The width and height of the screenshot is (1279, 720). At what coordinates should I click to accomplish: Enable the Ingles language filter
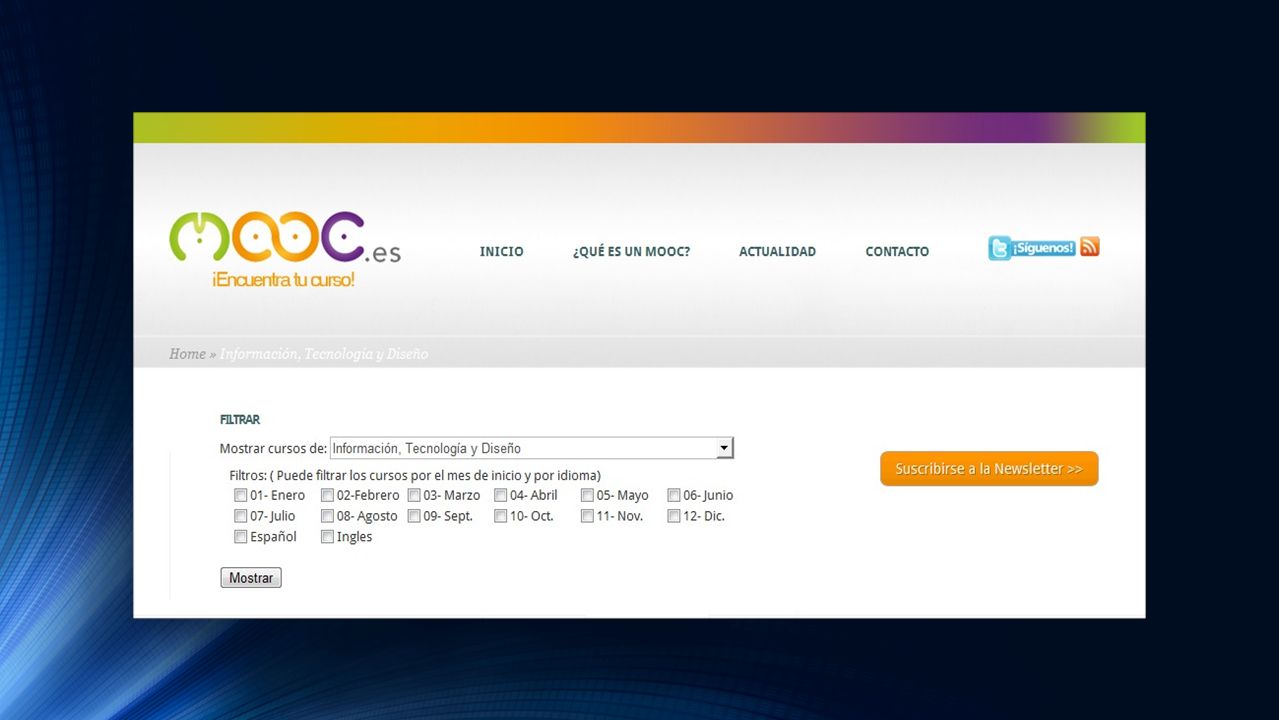click(327, 537)
